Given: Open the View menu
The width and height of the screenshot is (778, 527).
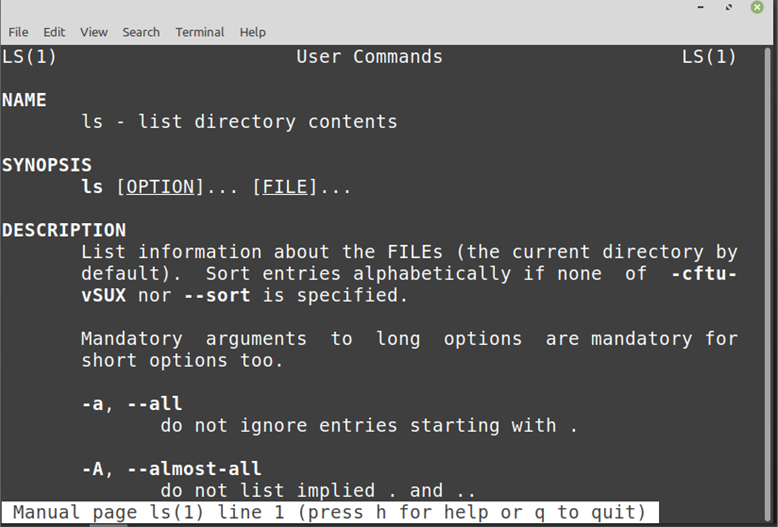Looking at the screenshot, I should tap(94, 32).
